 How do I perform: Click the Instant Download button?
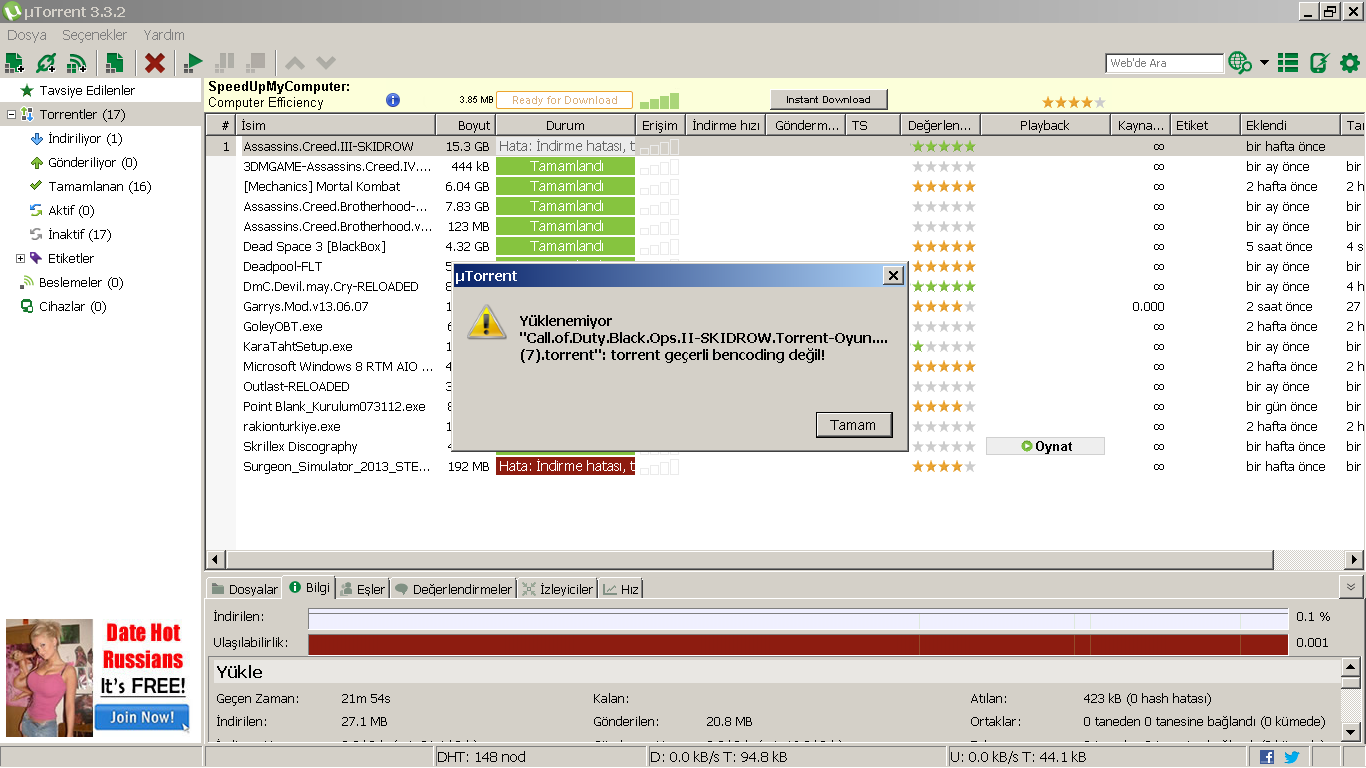pos(828,100)
